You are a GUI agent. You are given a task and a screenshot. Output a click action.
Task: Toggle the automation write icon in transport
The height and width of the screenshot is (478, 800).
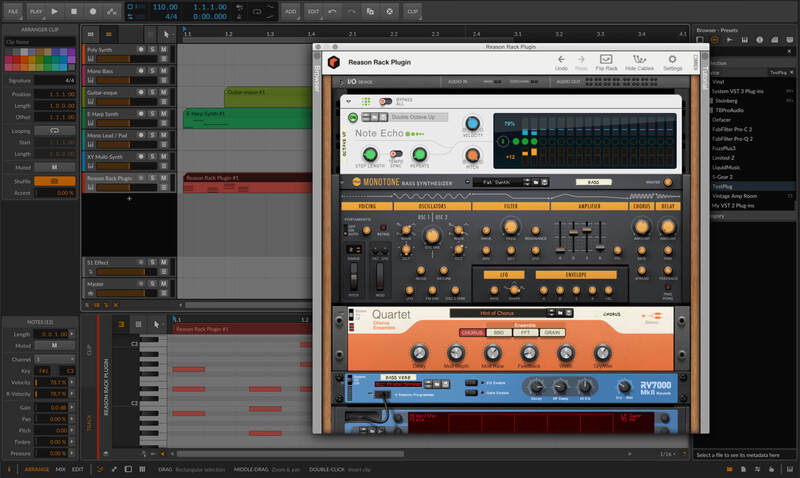111,11
